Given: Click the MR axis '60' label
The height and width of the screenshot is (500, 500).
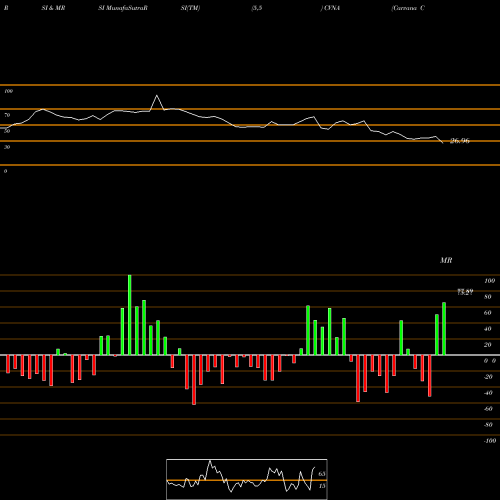Looking at the screenshot, I should click(x=488, y=313).
